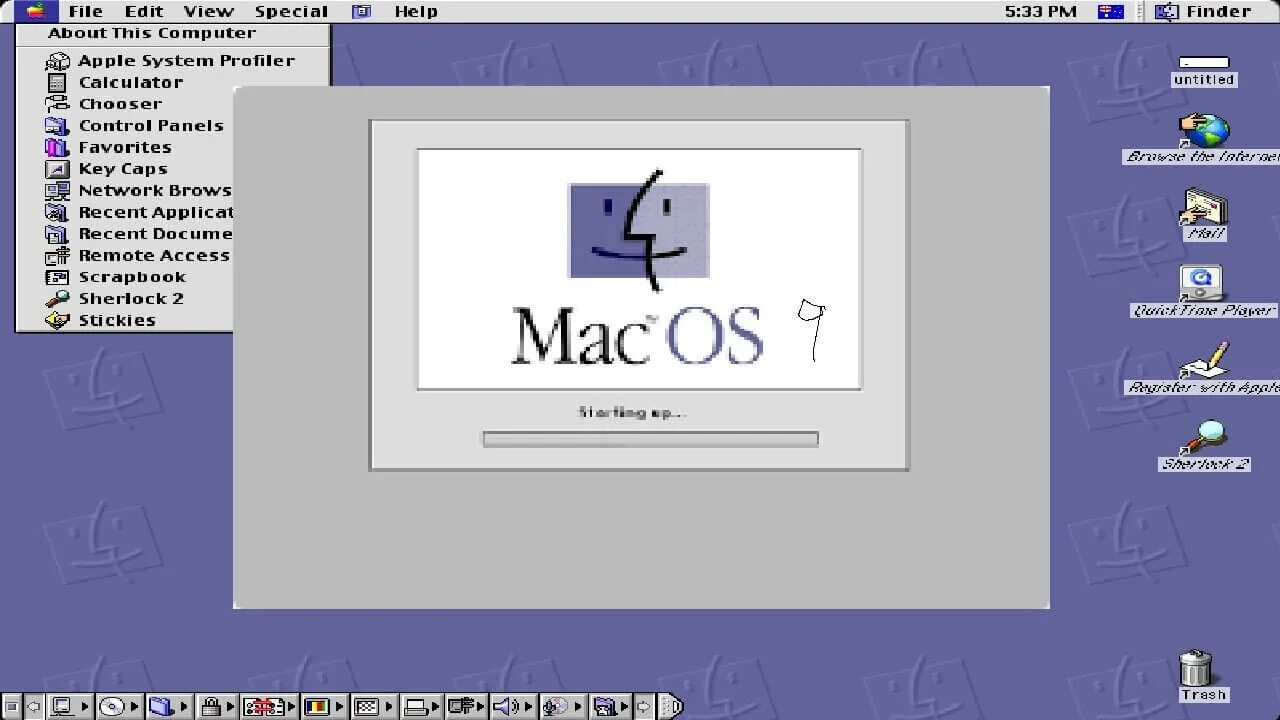Open the popup arrow next to resolution module
The width and height of the screenshot is (1280, 720).
click(x=389, y=706)
